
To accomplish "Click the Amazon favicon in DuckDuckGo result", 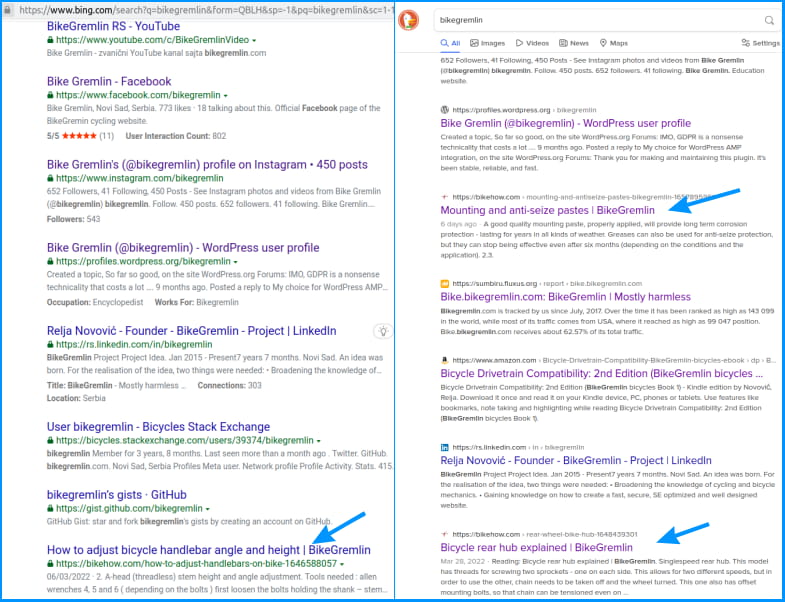I will 444,360.
